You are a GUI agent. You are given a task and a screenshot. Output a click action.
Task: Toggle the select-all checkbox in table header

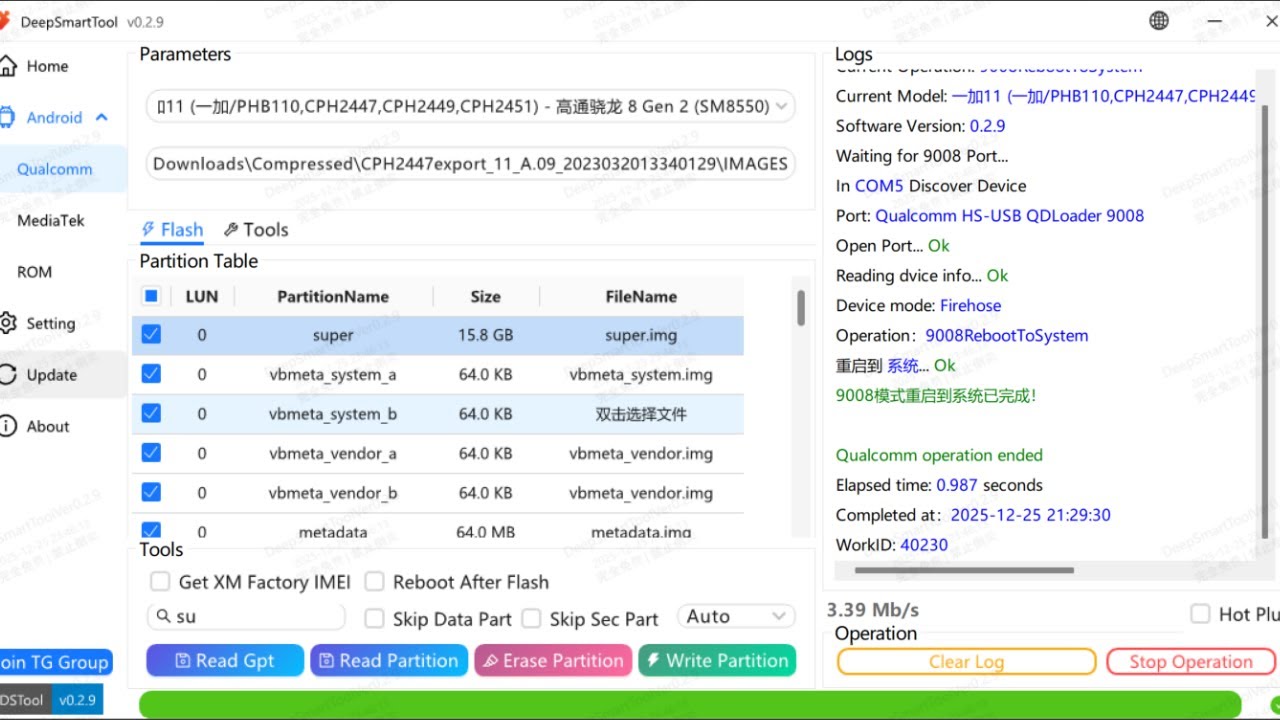coord(151,296)
